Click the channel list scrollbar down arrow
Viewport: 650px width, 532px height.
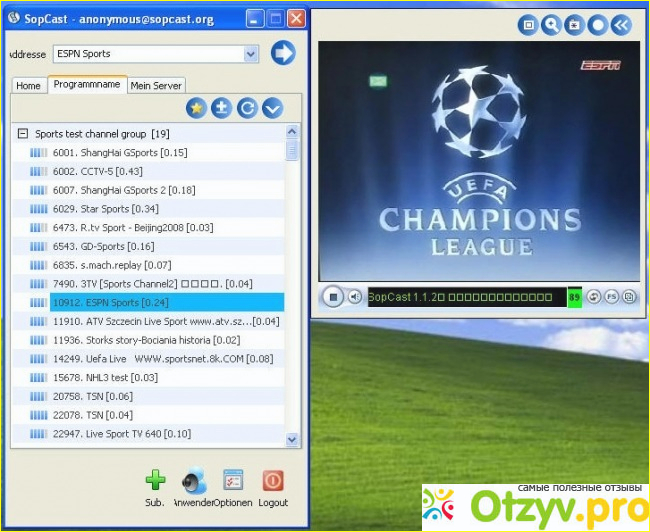[292, 438]
